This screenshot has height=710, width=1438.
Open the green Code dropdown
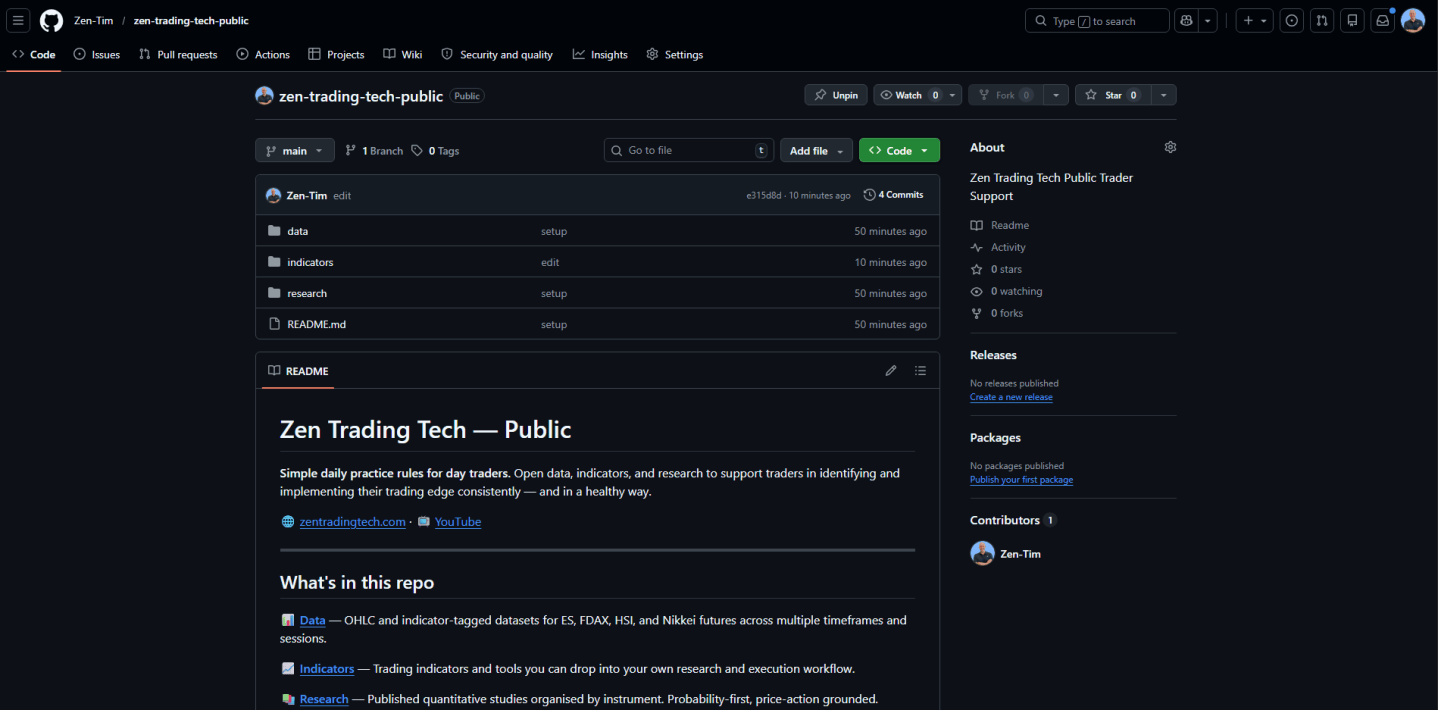point(899,150)
